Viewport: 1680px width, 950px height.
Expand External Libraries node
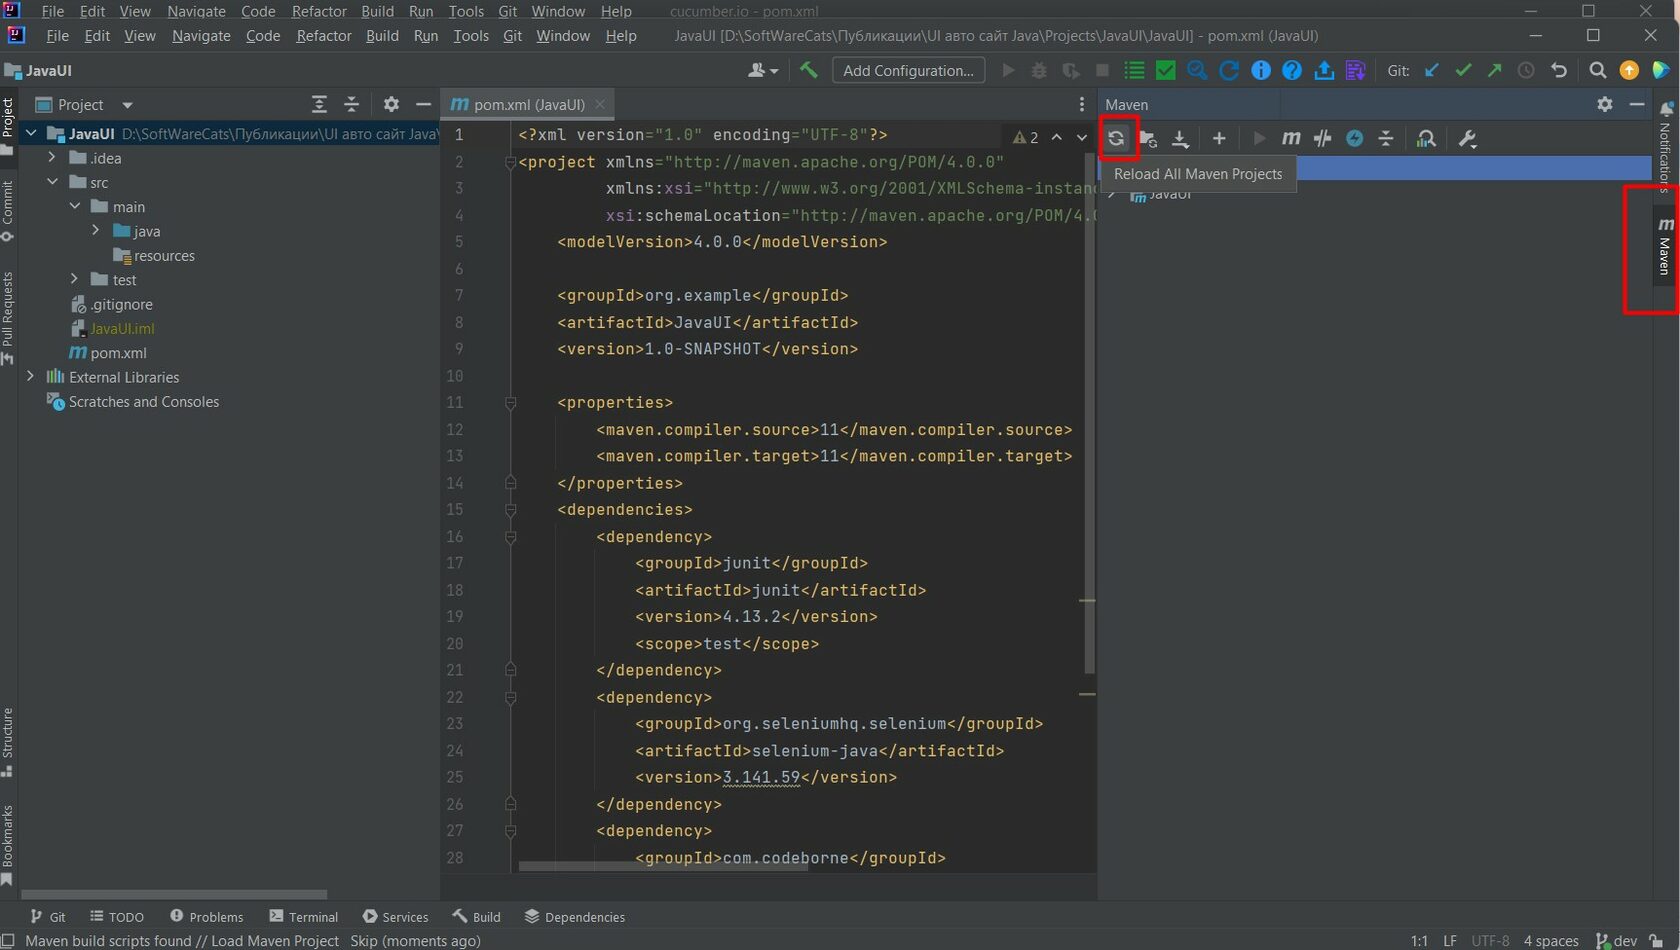point(31,377)
